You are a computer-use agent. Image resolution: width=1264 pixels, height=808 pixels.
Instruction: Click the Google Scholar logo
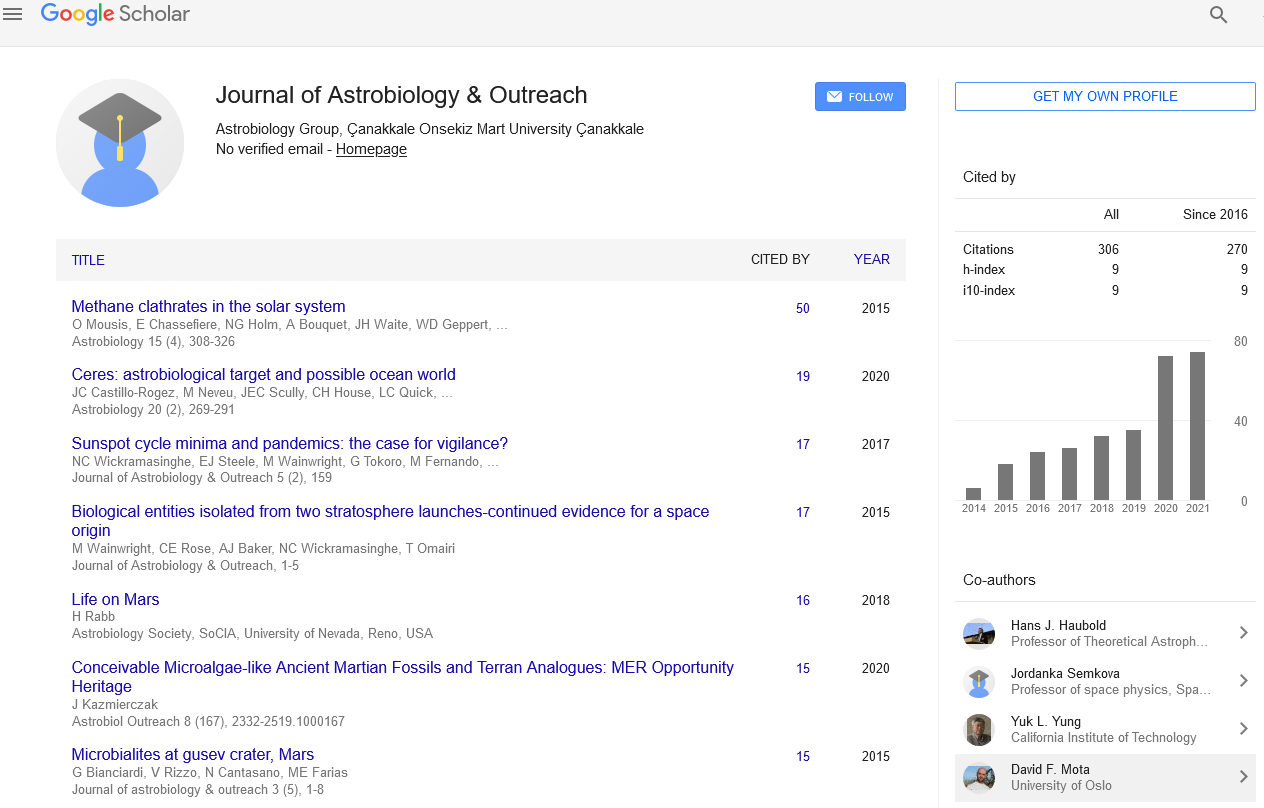point(115,14)
